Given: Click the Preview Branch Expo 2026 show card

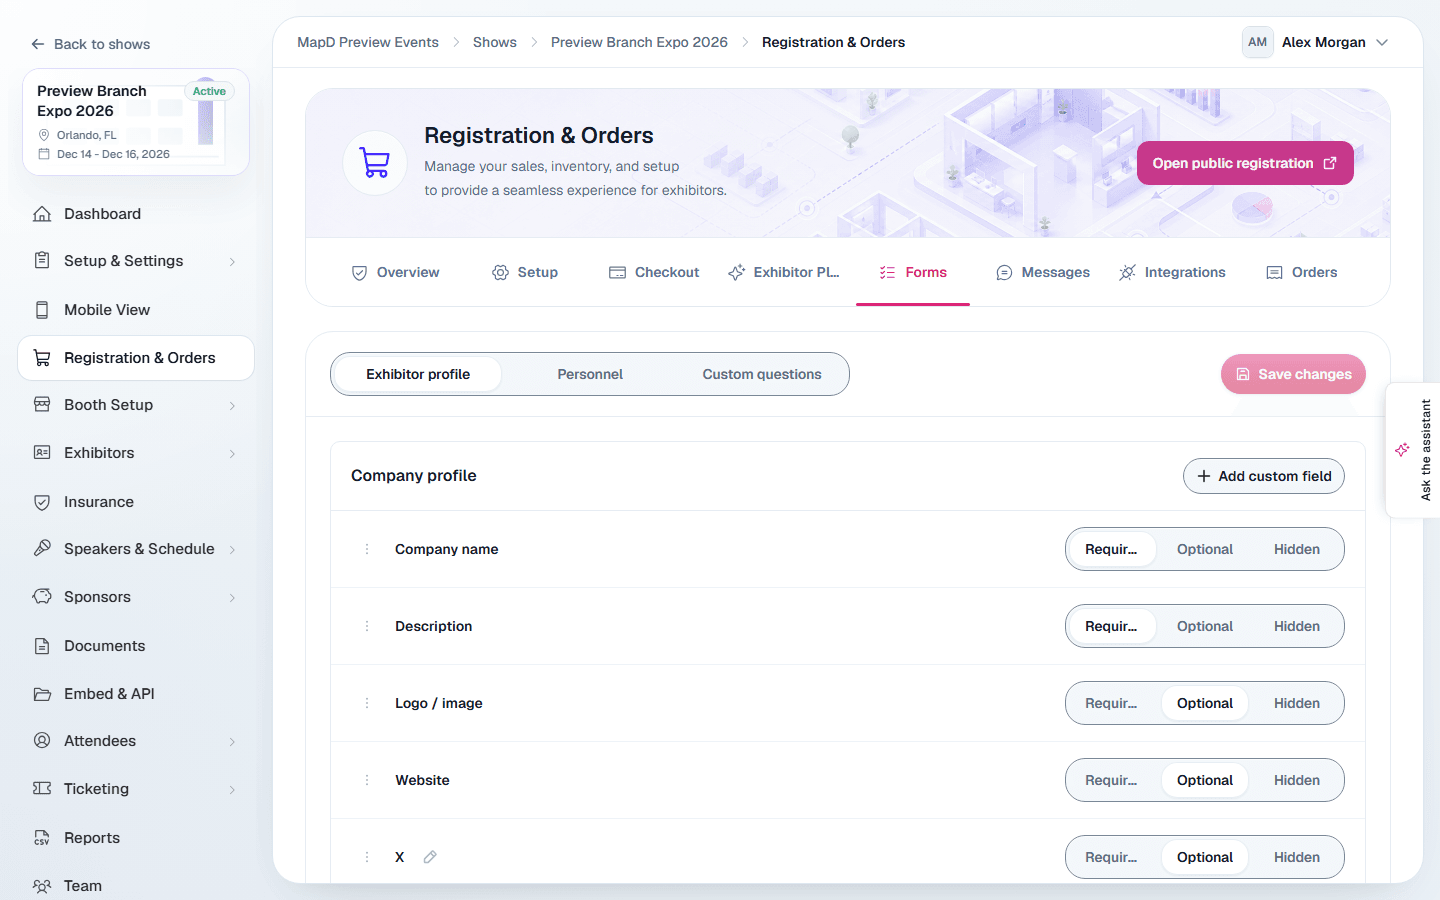Looking at the screenshot, I should coord(136,122).
